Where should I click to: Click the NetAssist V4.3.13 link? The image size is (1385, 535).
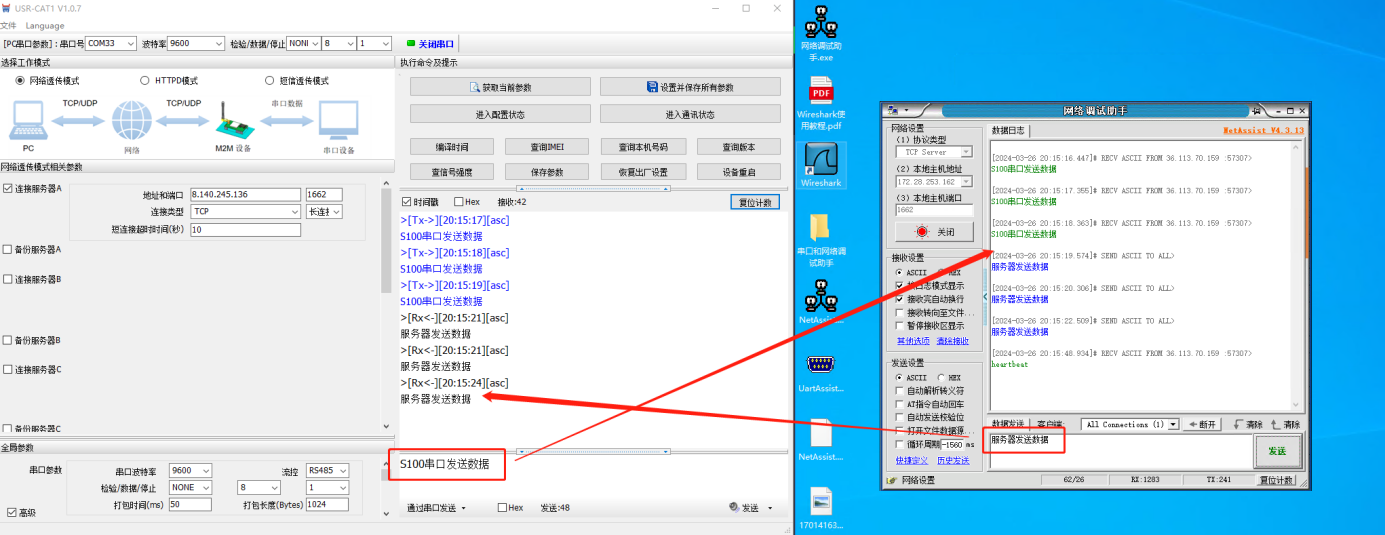click(x=1263, y=130)
